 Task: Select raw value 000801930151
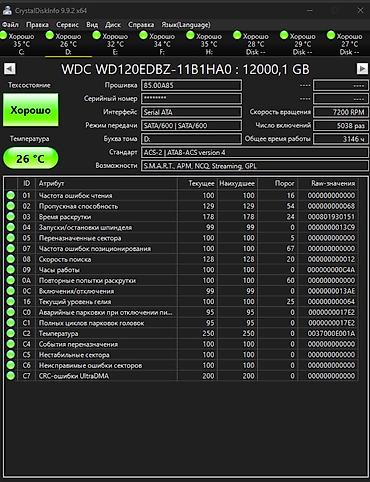pos(332,217)
